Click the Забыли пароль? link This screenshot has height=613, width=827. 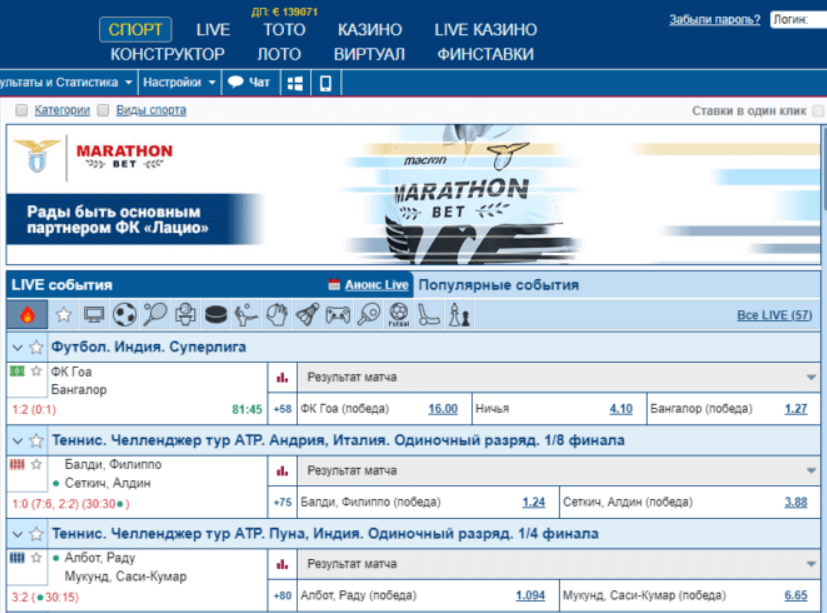(715, 20)
